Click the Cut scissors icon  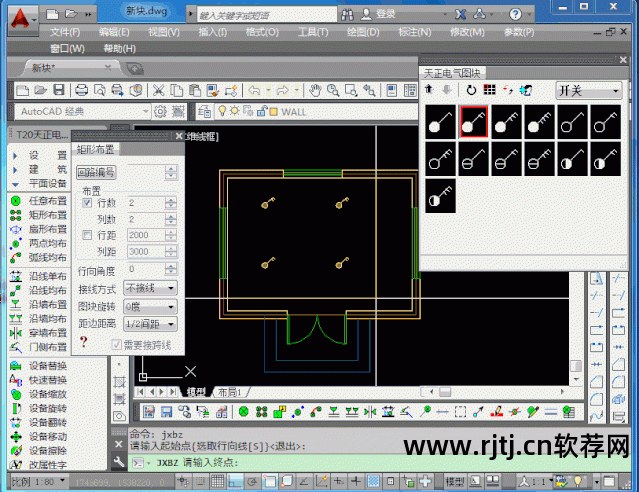(x=158, y=90)
